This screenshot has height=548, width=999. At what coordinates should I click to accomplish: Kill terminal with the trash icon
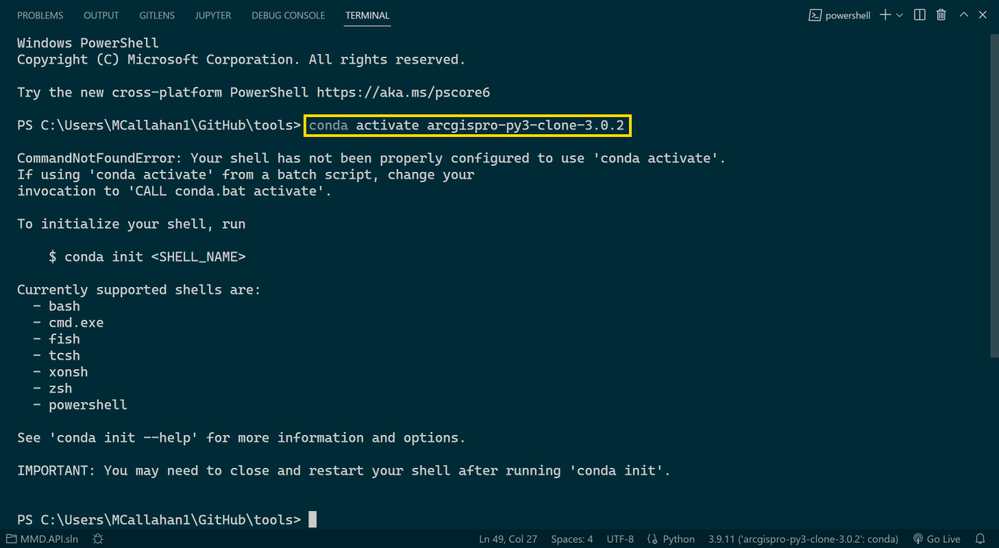pyautogui.click(x=941, y=15)
